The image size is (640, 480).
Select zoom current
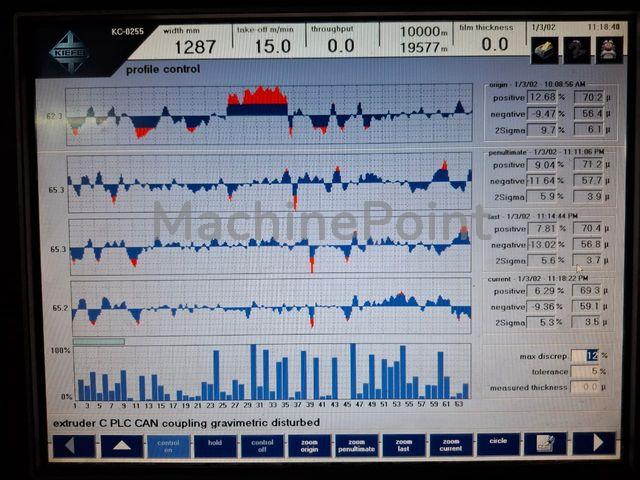(x=451, y=444)
